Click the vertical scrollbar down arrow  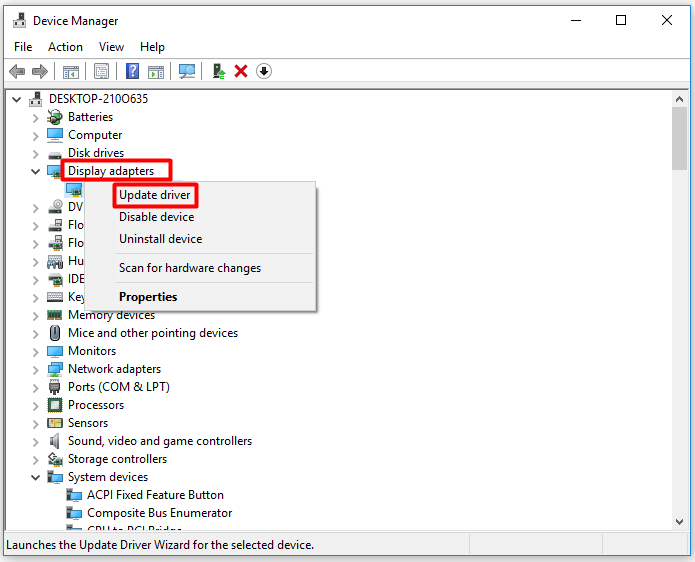click(x=680, y=521)
